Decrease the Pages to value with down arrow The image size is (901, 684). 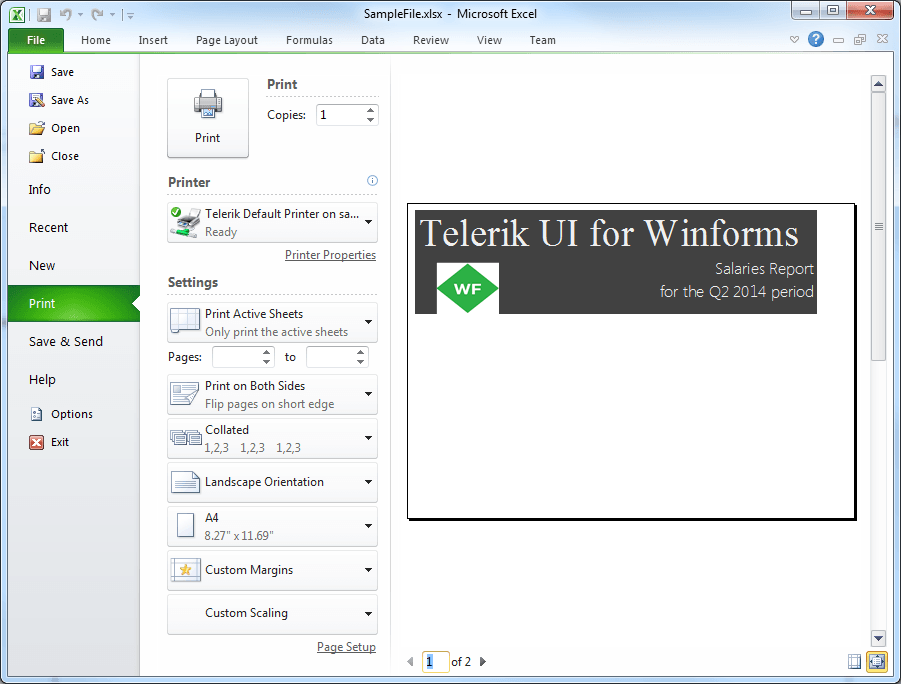pos(360,362)
